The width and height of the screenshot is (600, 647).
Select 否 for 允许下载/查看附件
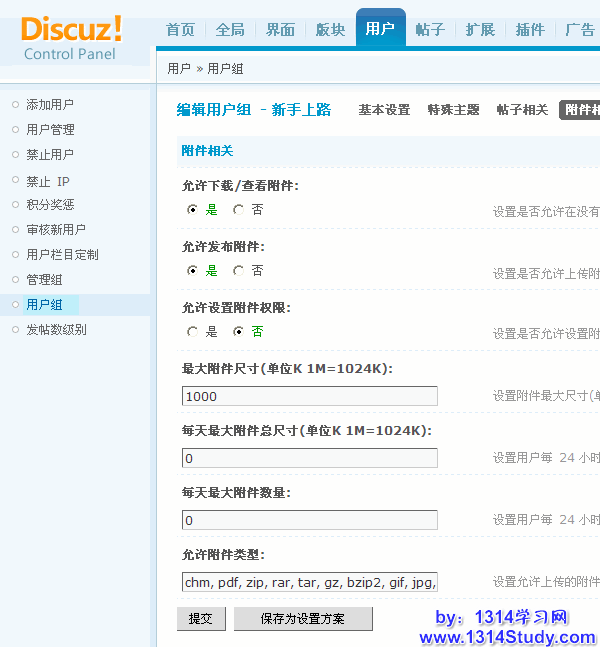(x=238, y=210)
